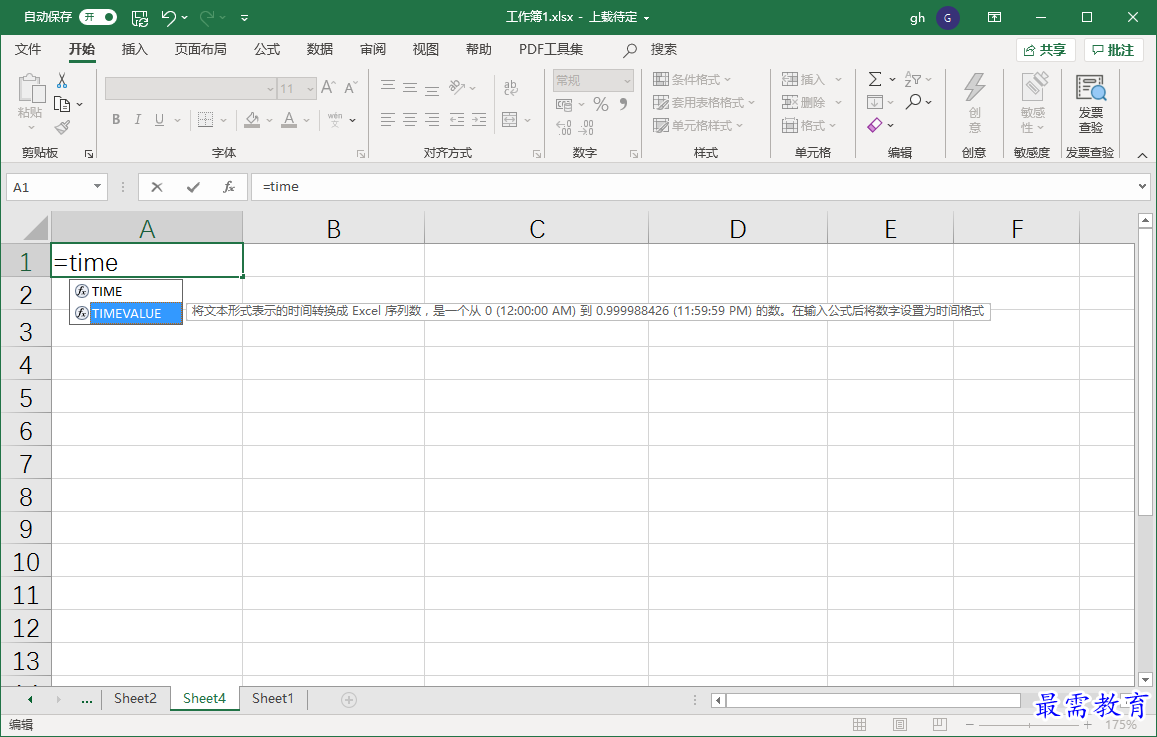This screenshot has height=737, width=1157.
Task: Switch to the 公式 tab
Action: click(x=267, y=49)
